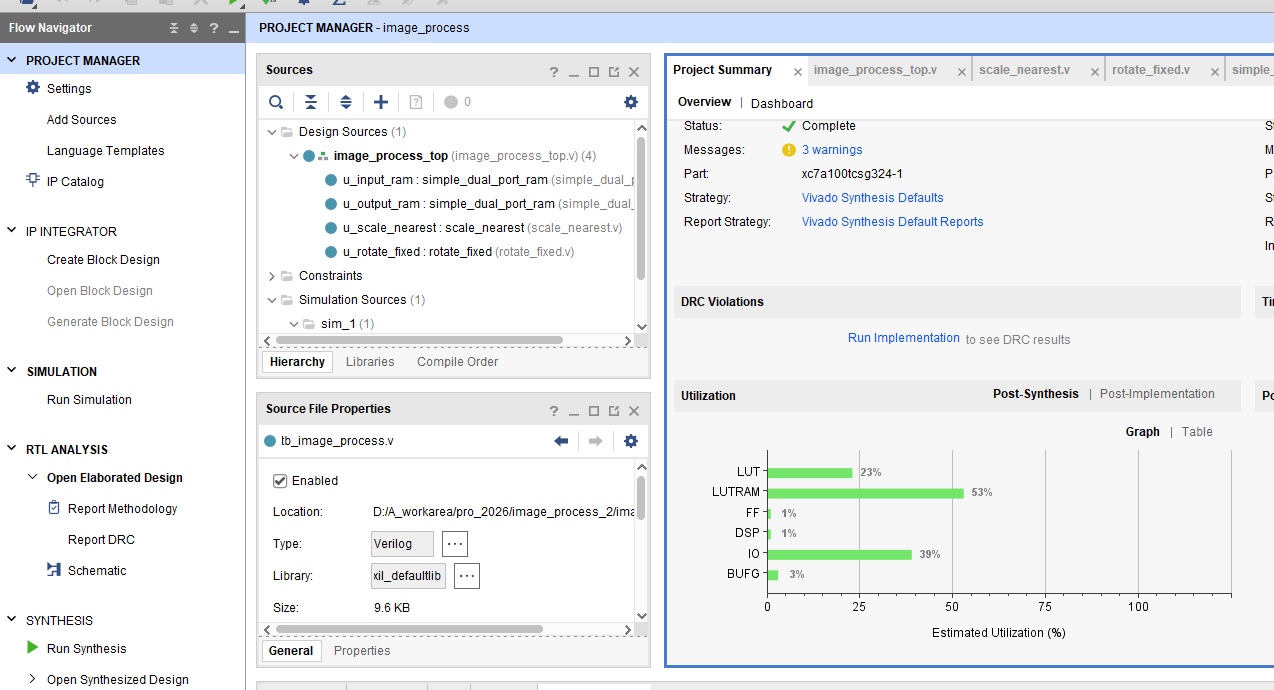The image size is (1274, 690).
Task: Switch utilization view to Post-Implementation
Action: pos(1157,394)
